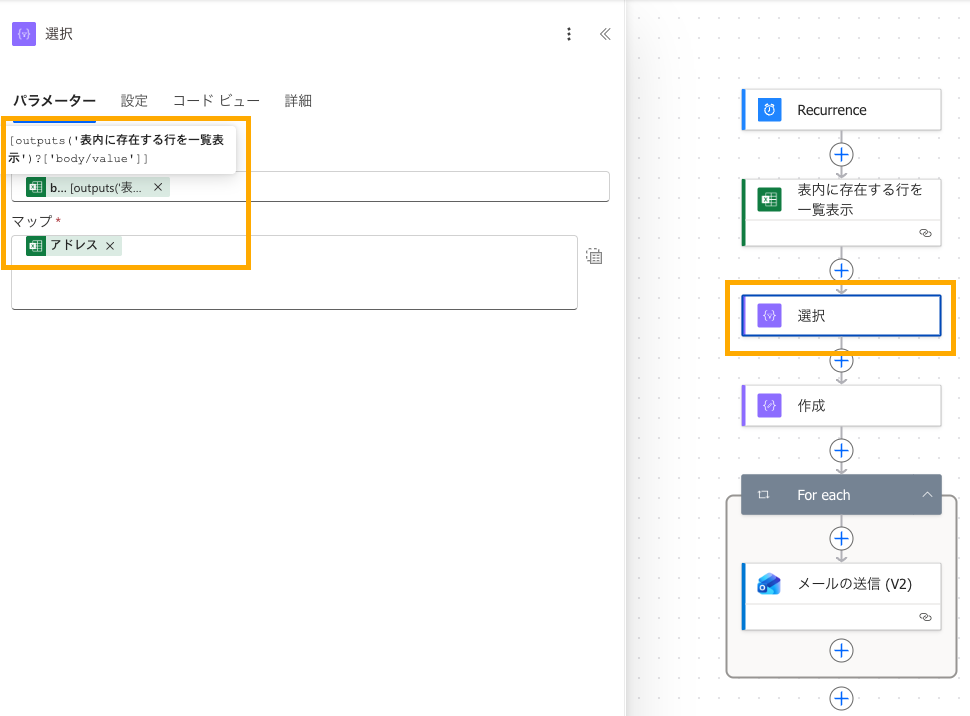970x716 pixels.
Task: Switch to the 設定 tab
Action: 134,100
